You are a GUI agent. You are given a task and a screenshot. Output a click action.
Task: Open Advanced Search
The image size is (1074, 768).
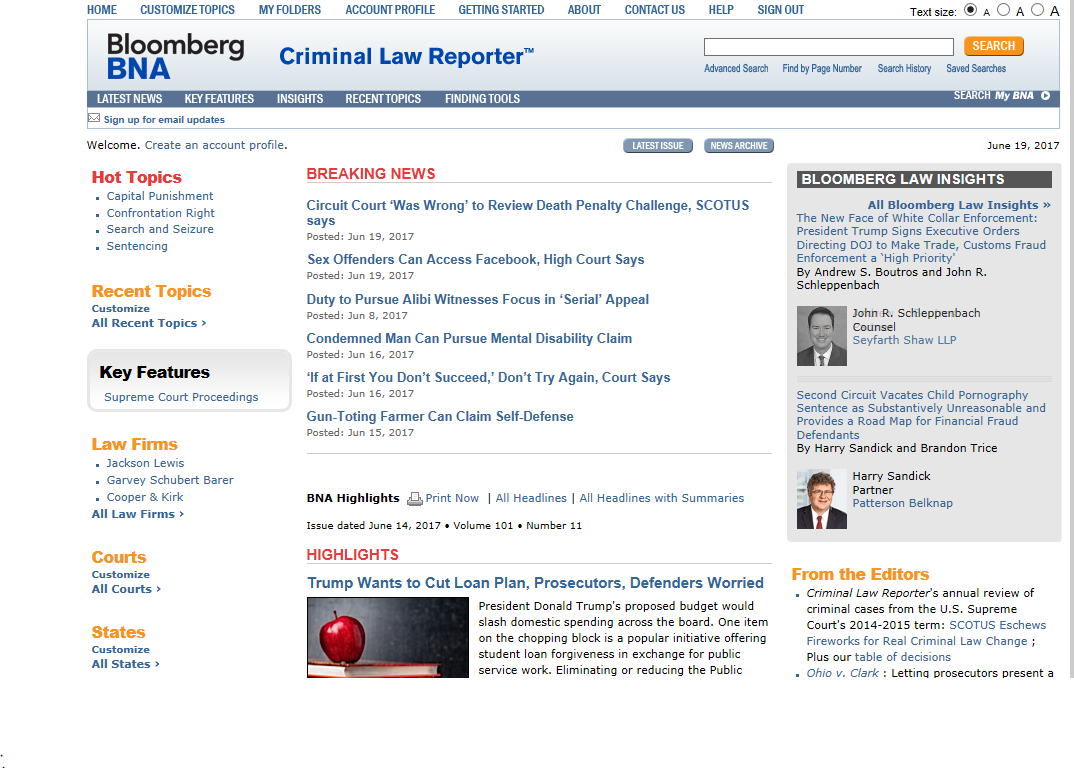click(736, 69)
